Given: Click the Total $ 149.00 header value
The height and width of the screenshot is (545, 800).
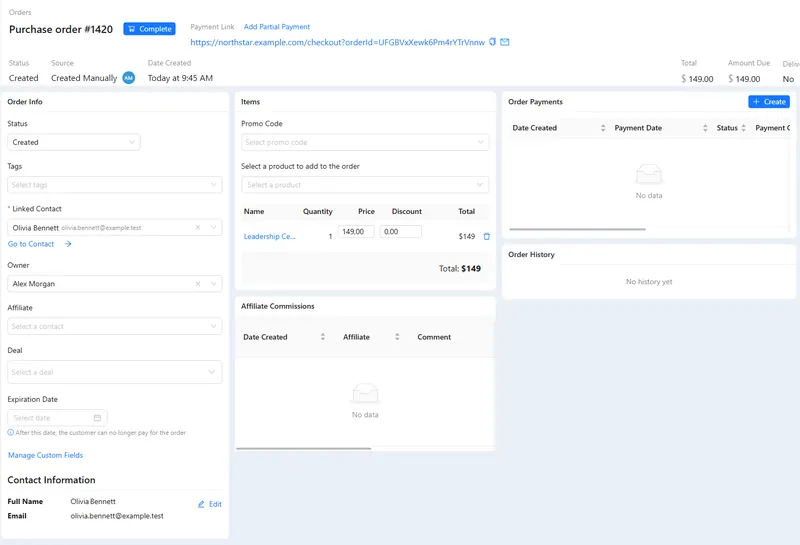Looking at the screenshot, I should (x=697, y=79).
